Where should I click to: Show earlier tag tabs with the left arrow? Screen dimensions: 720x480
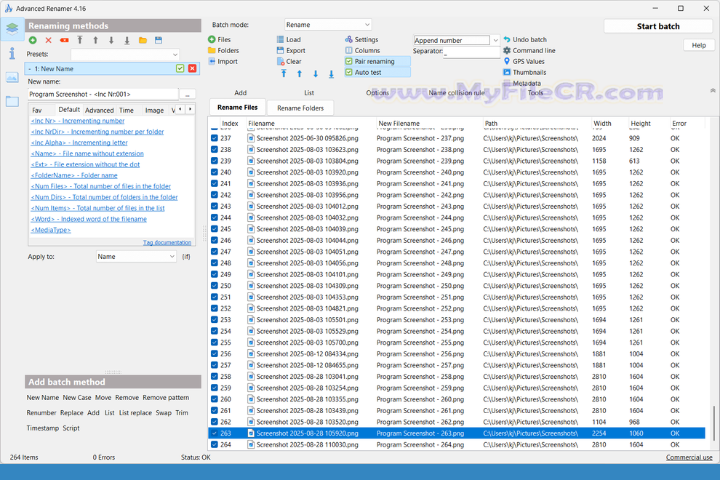[180, 109]
